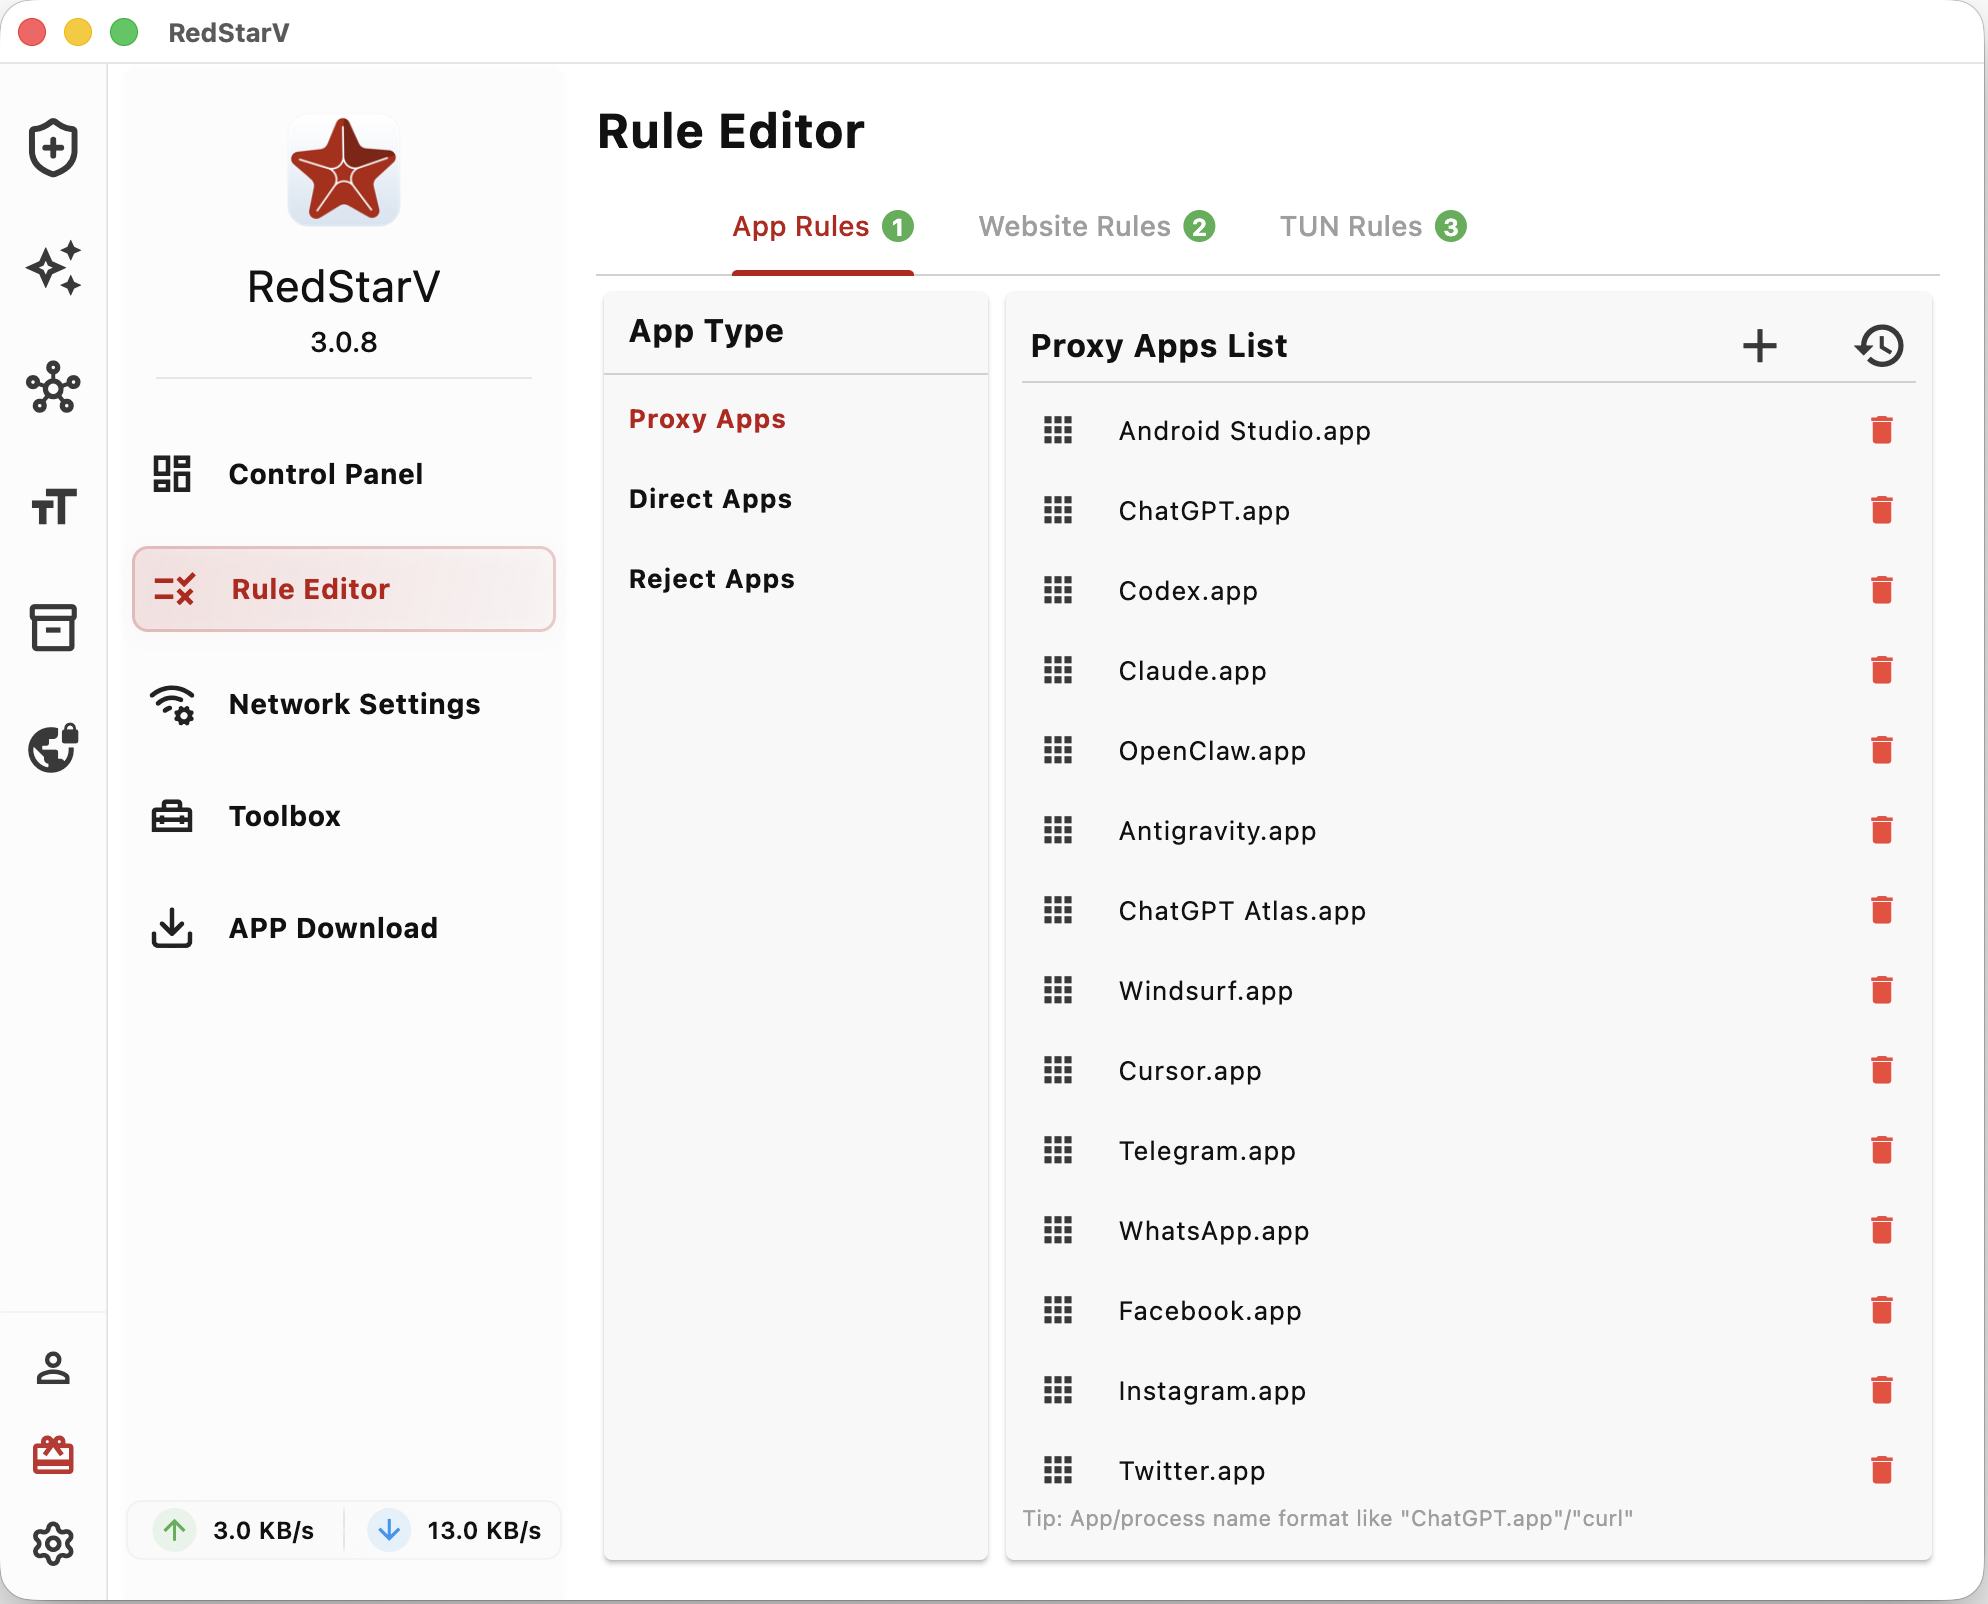Open the settings gear icon
This screenshot has width=1988, height=1604.
53,1544
